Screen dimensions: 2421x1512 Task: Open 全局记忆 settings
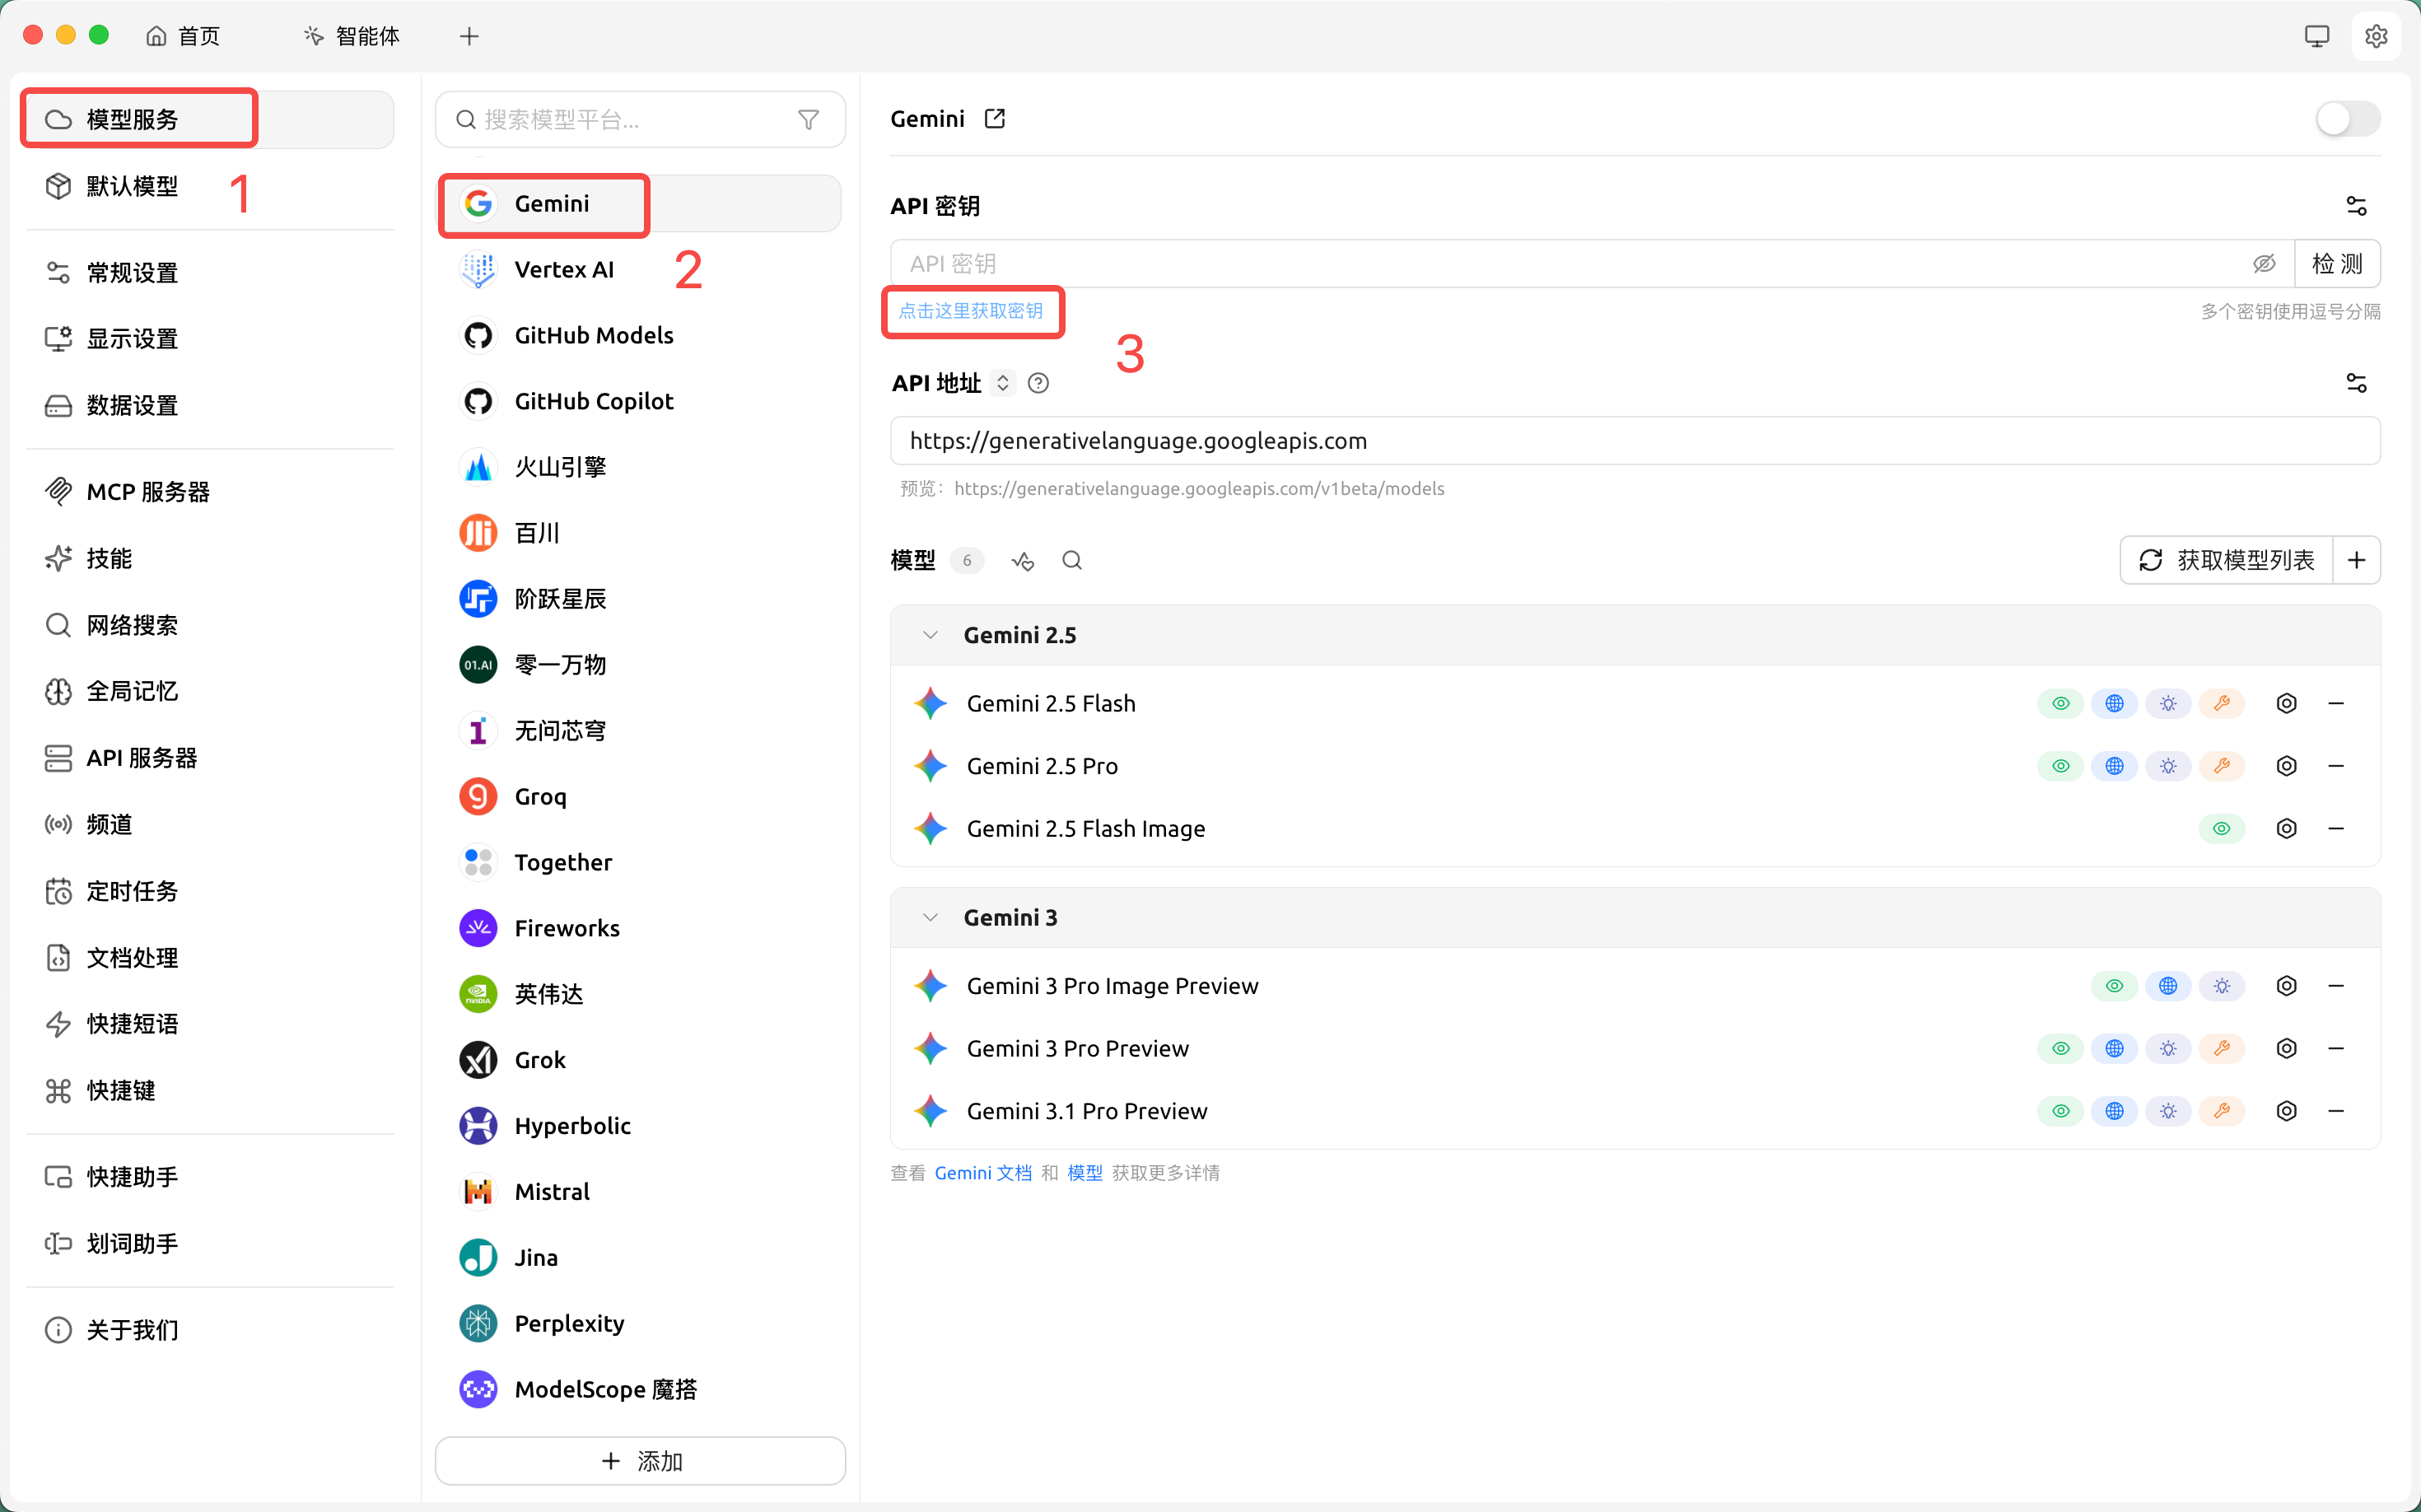pos(209,692)
